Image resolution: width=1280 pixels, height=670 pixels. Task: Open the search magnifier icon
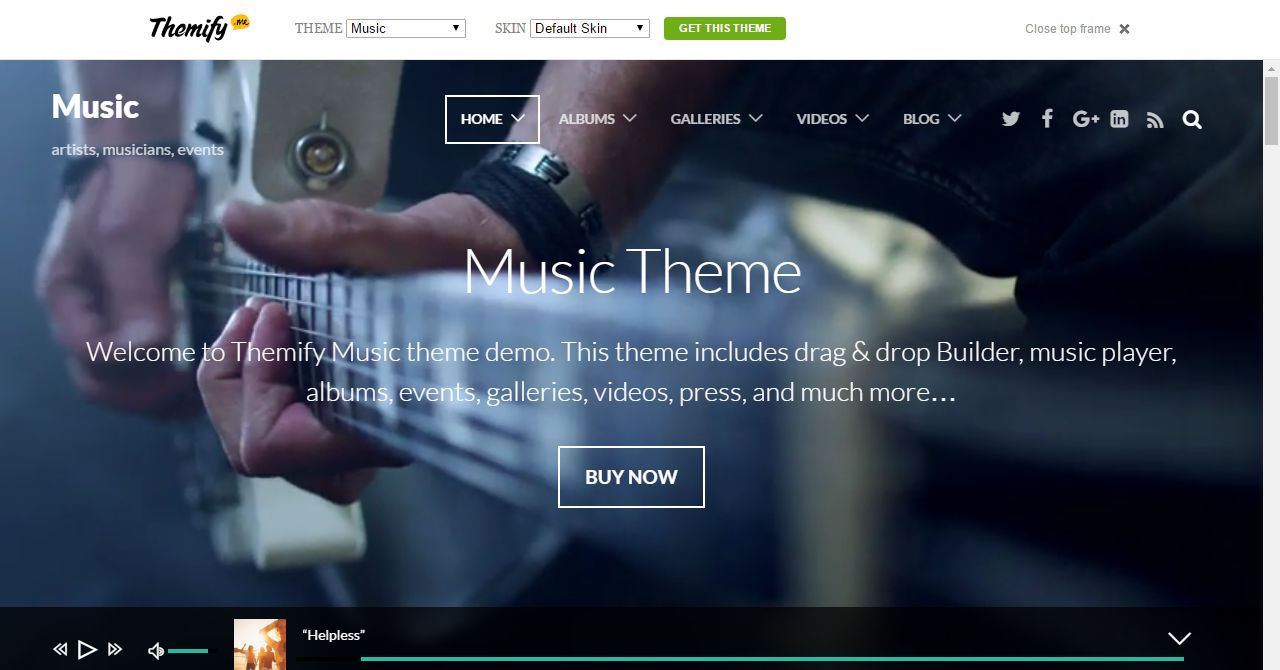[1192, 119]
